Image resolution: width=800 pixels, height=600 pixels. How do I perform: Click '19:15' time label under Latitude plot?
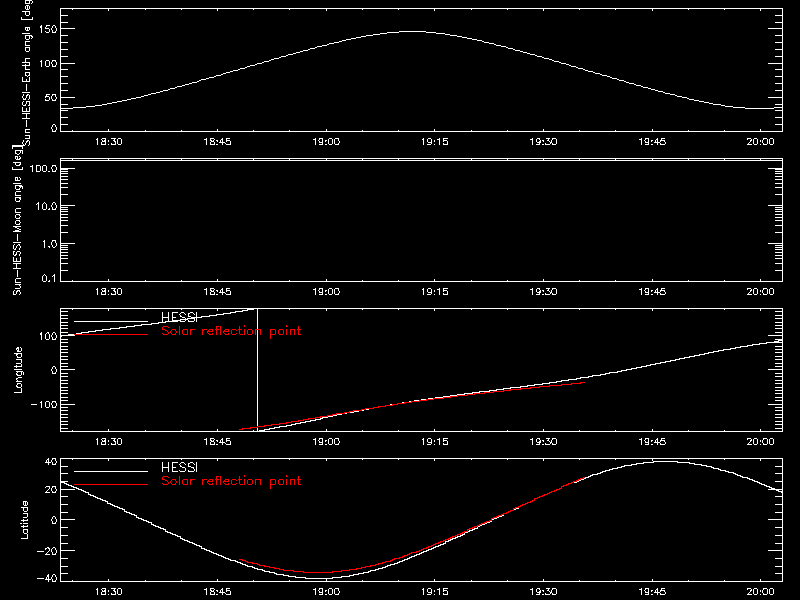click(435, 592)
